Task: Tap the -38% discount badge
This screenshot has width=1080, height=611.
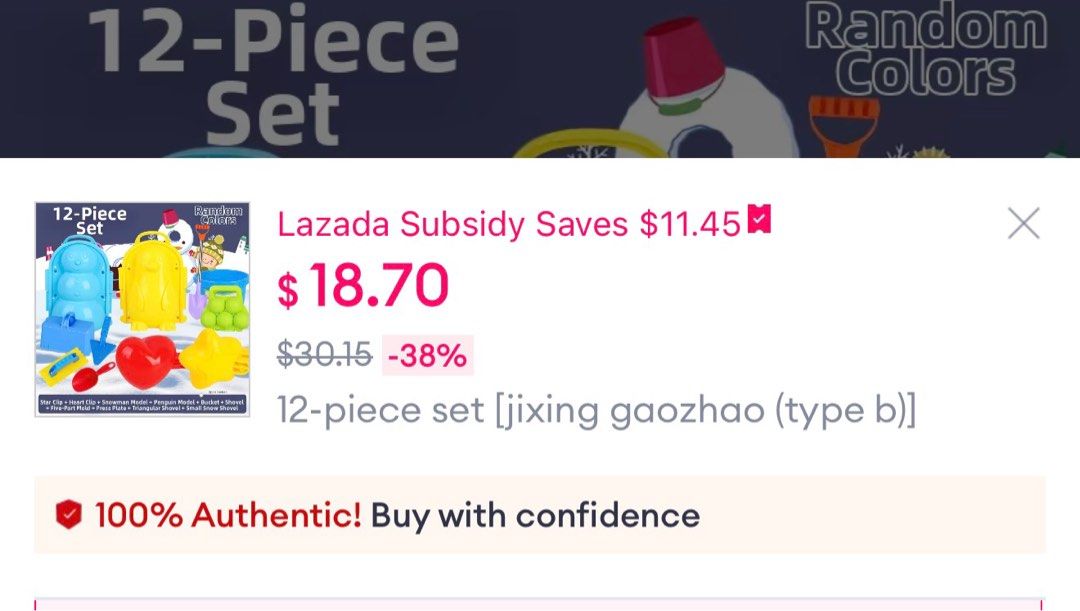Action: 428,355
